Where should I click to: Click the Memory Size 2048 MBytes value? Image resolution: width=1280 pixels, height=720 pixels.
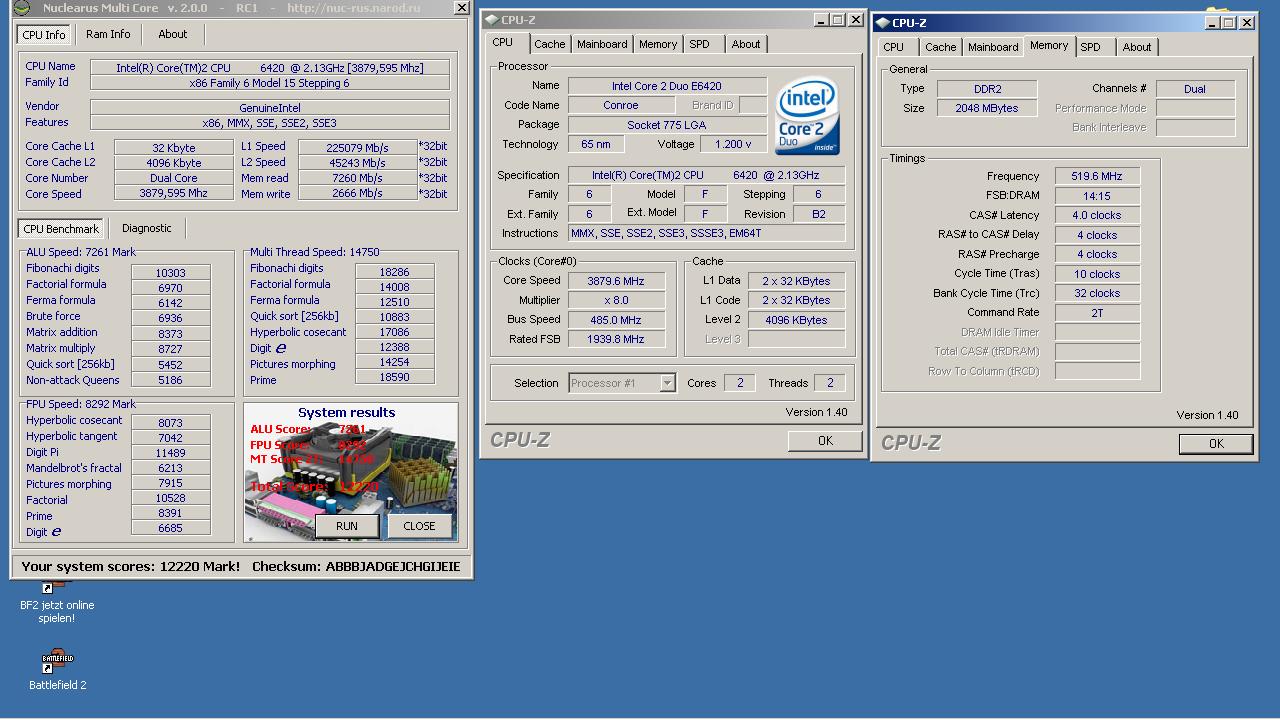coord(987,108)
